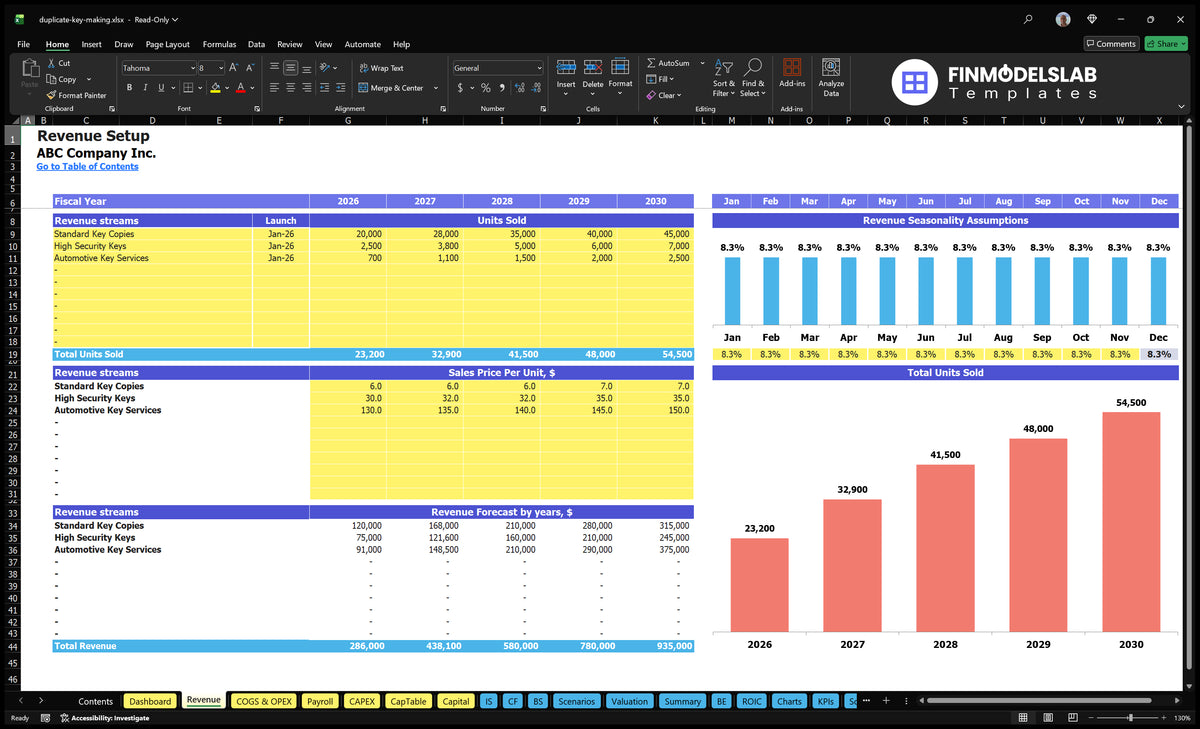Click Increase Indent icon

[x=340, y=88]
